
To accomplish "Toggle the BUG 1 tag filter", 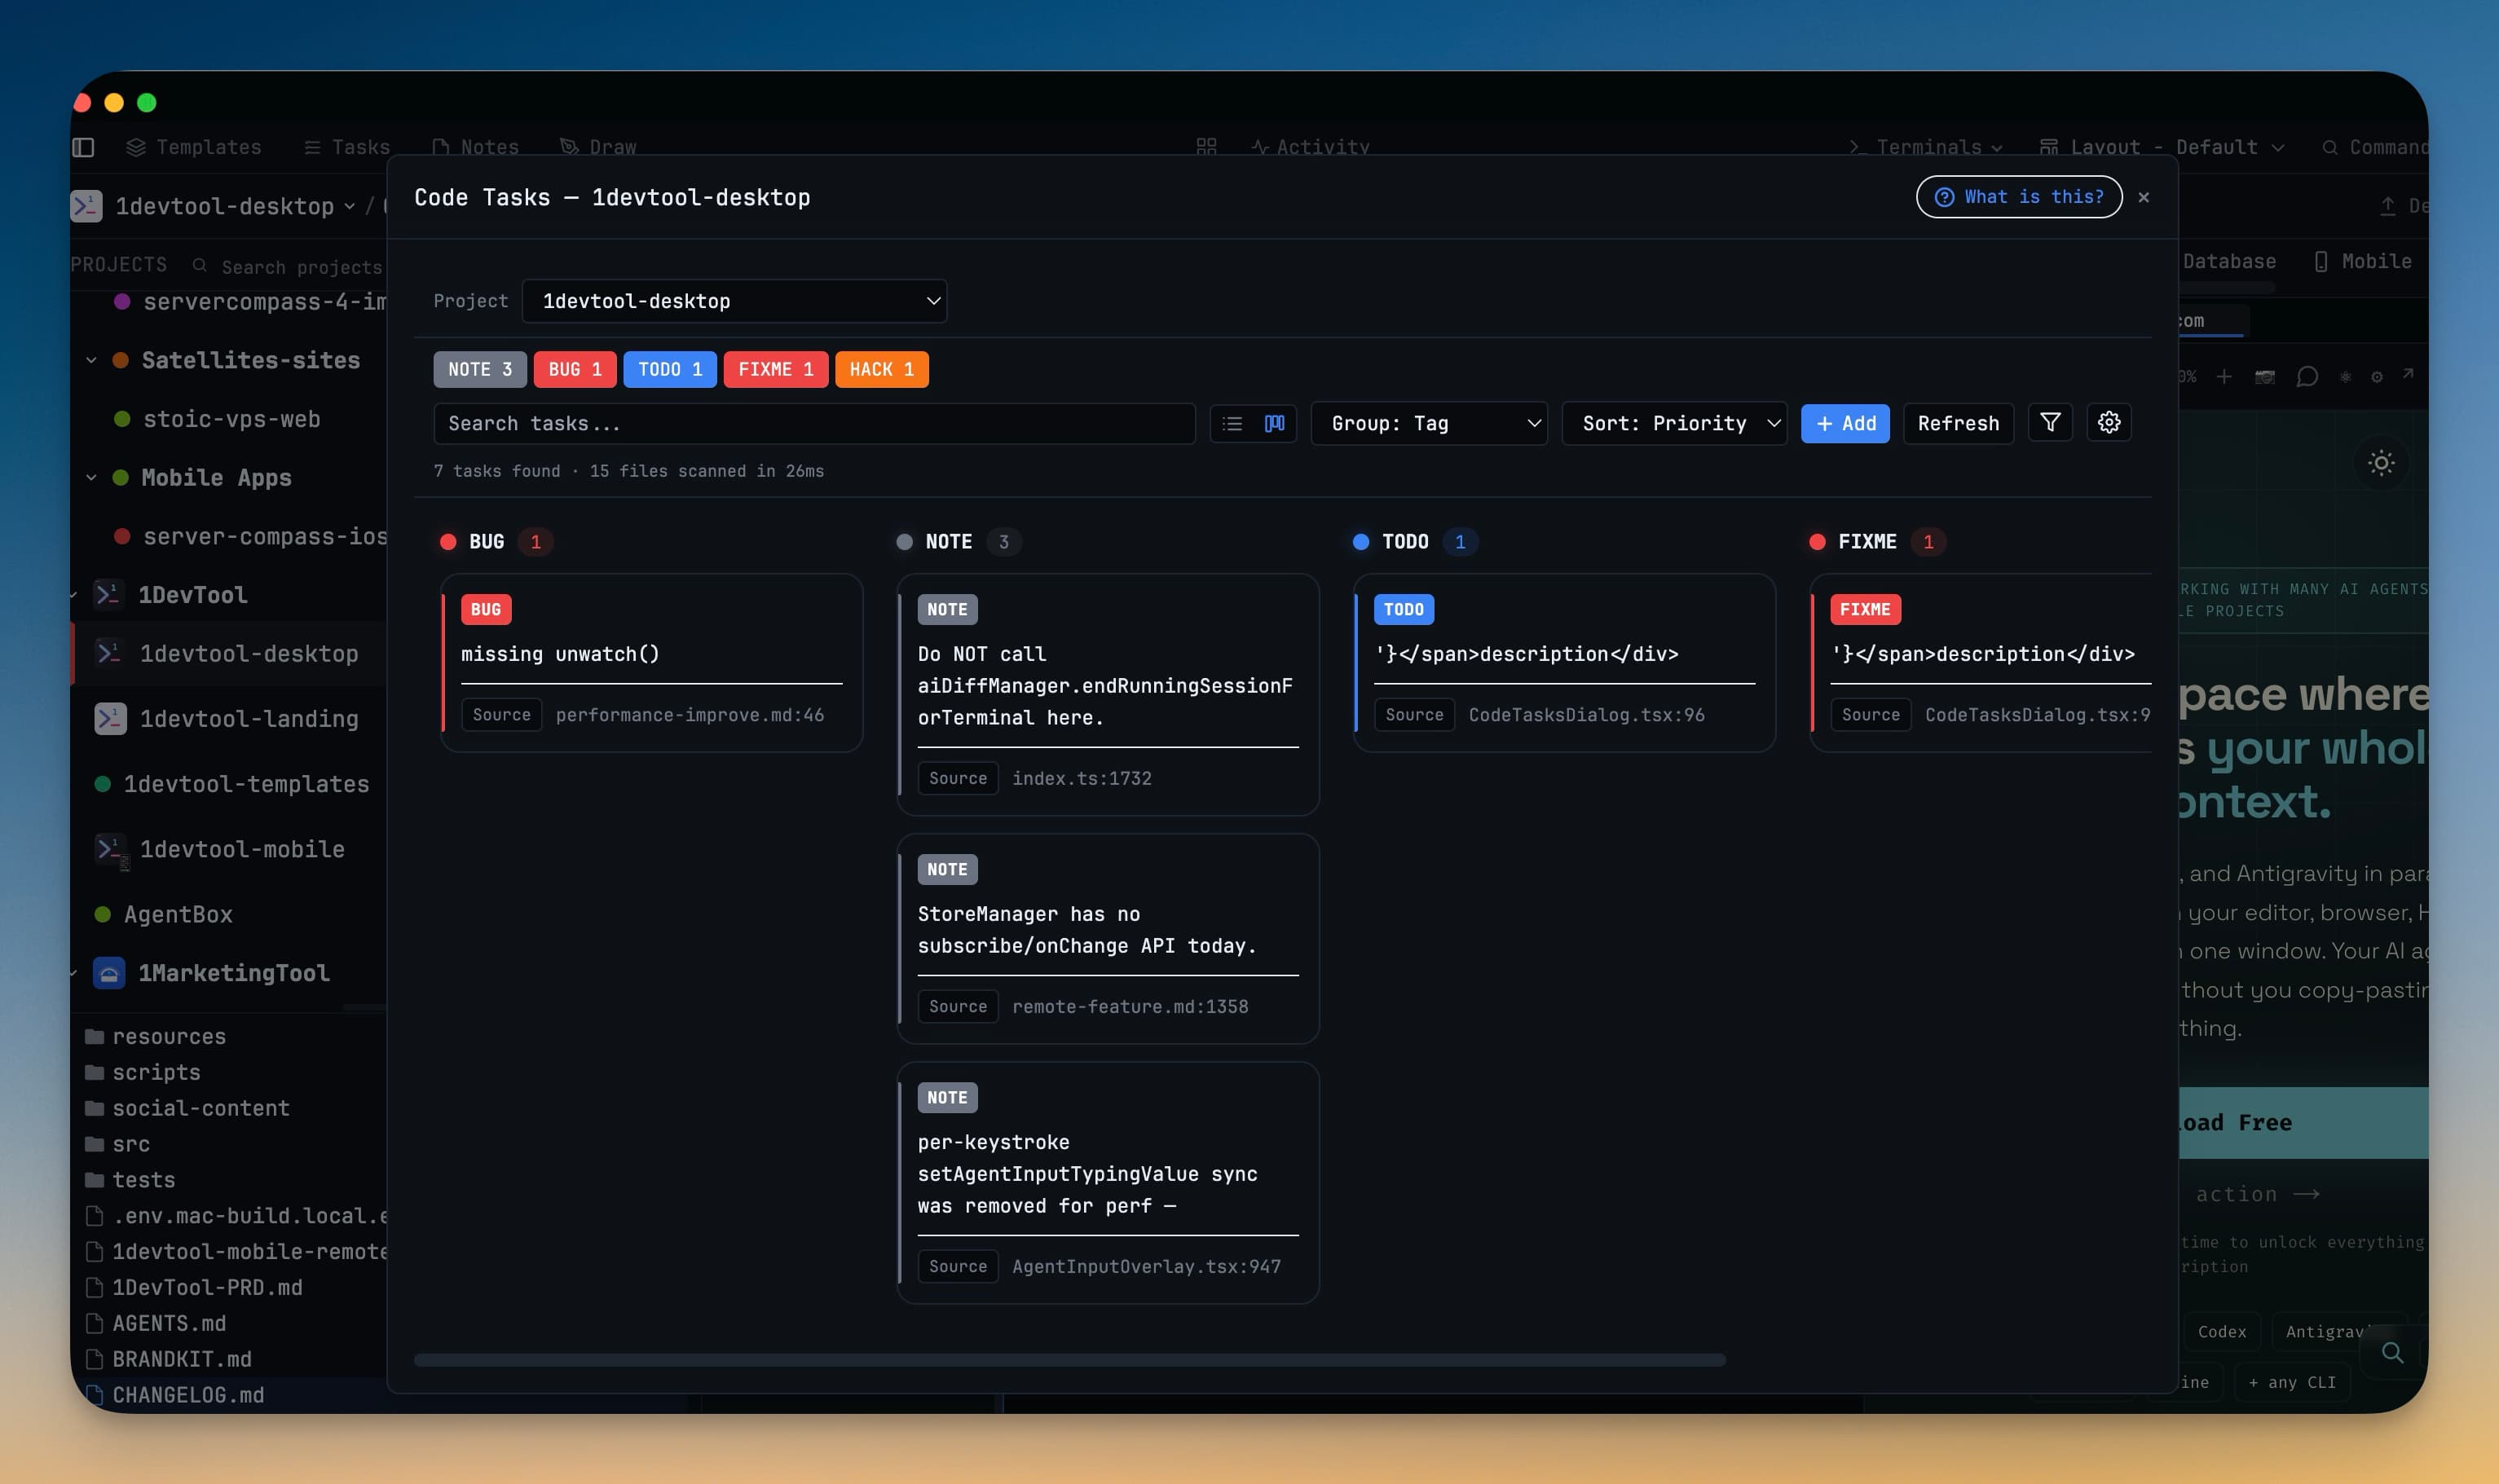I will [x=575, y=369].
